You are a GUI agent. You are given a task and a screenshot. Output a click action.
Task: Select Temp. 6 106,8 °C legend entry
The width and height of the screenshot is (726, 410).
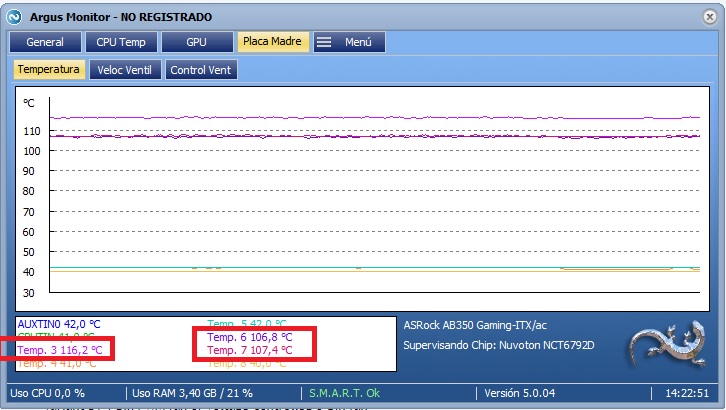click(x=250, y=338)
